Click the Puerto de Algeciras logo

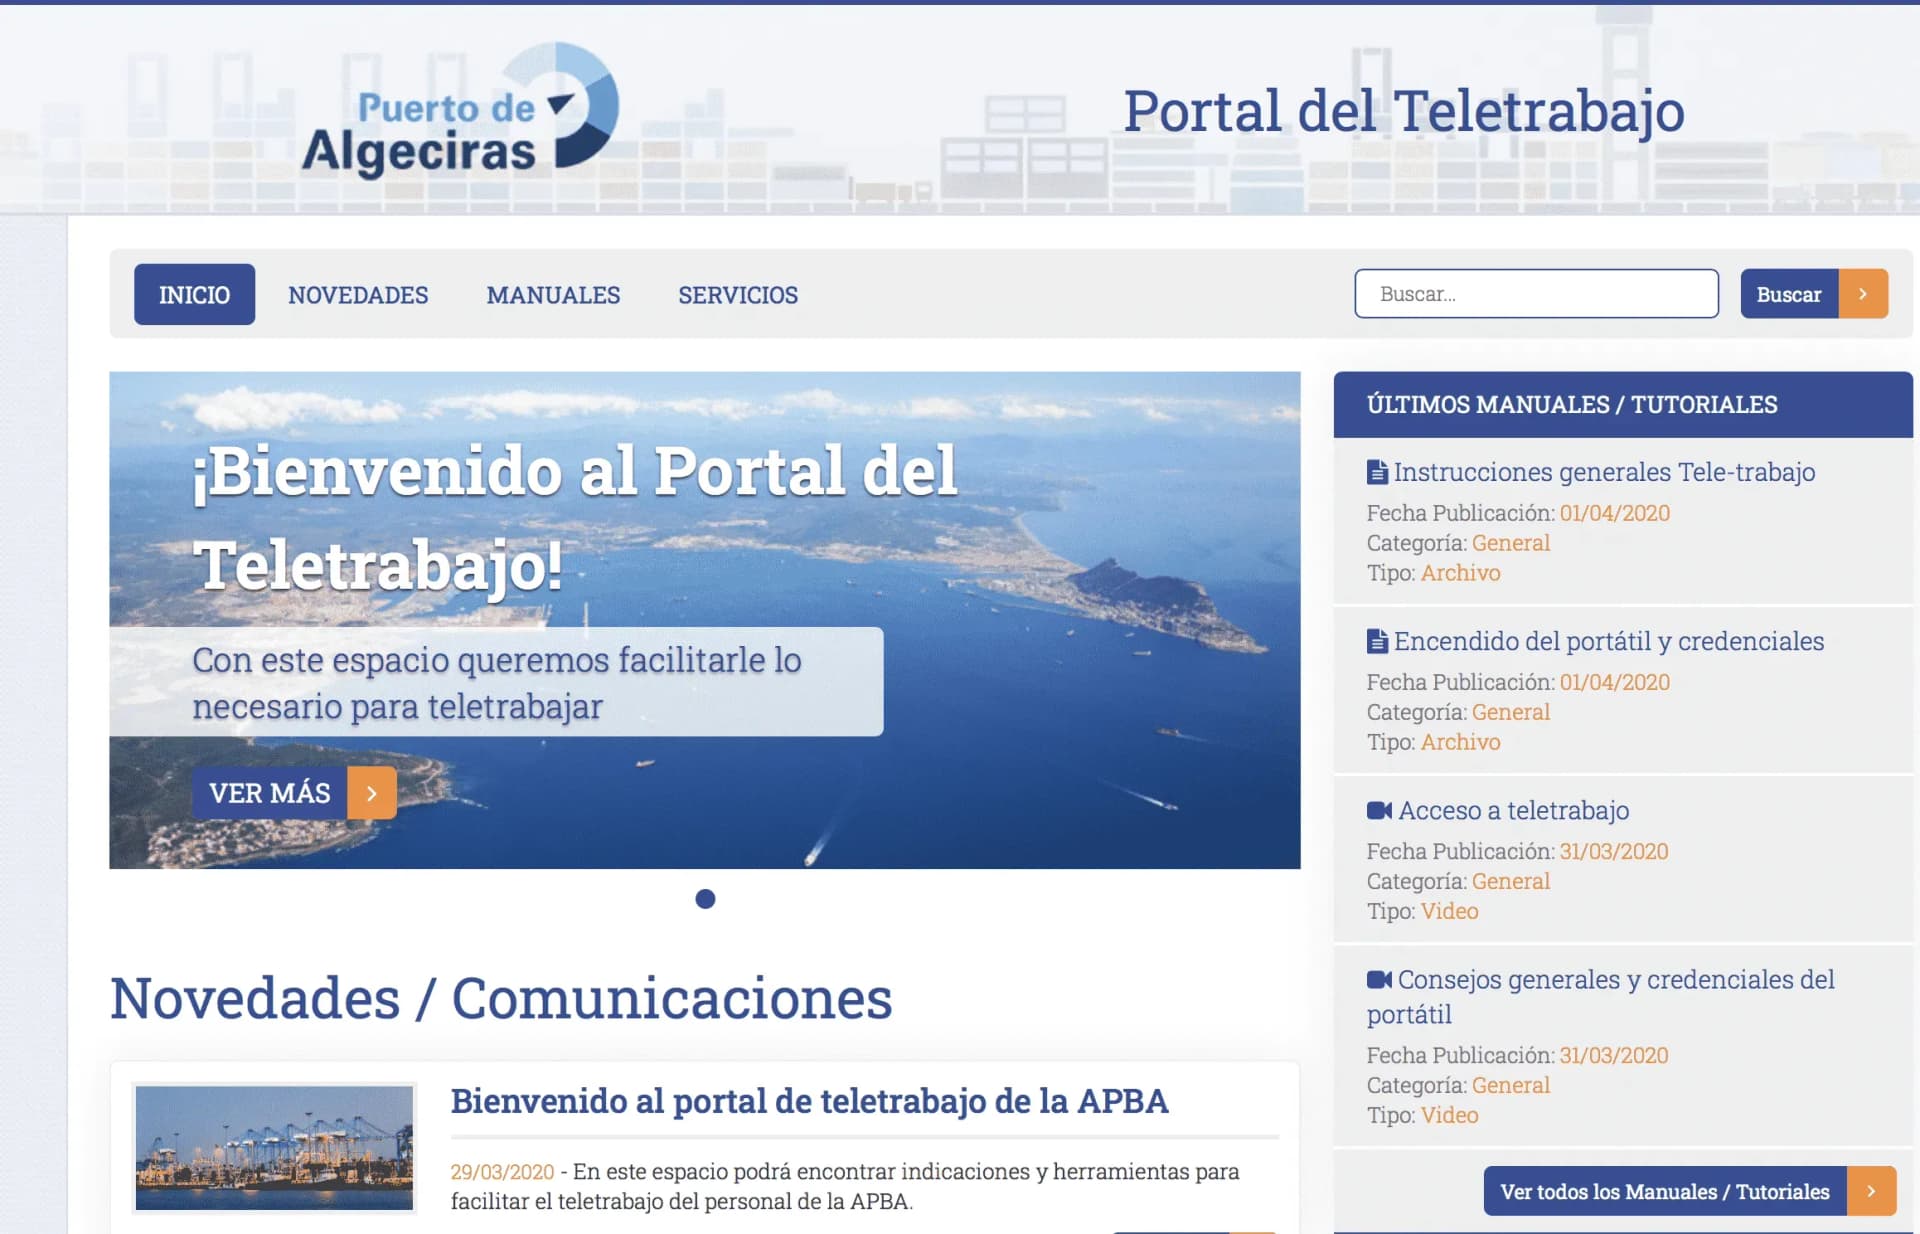pyautogui.click(x=460, y=110)
